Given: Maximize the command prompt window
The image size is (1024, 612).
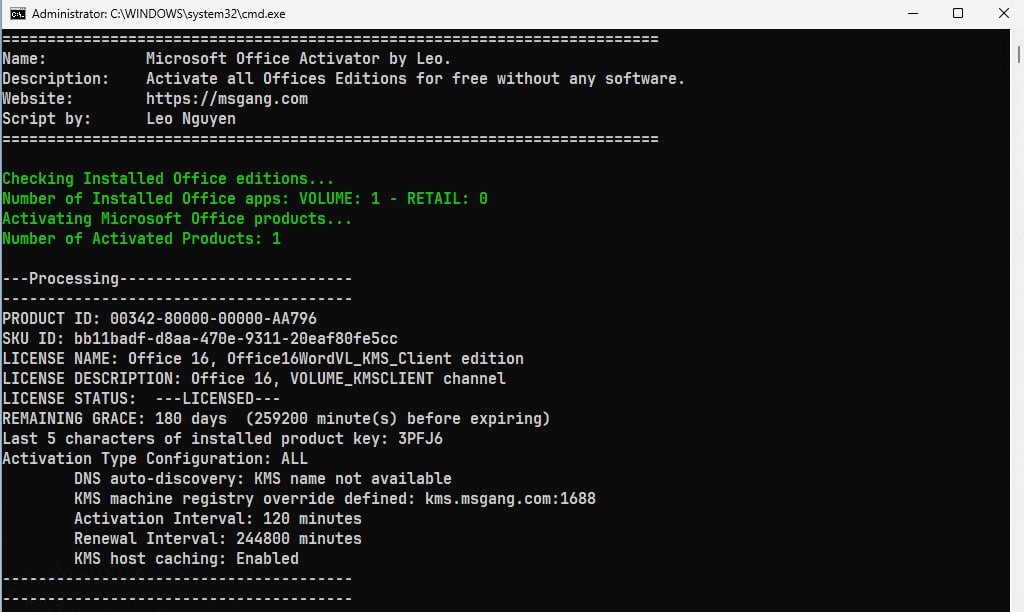Looking at the screenshot, I should [958, 14].
